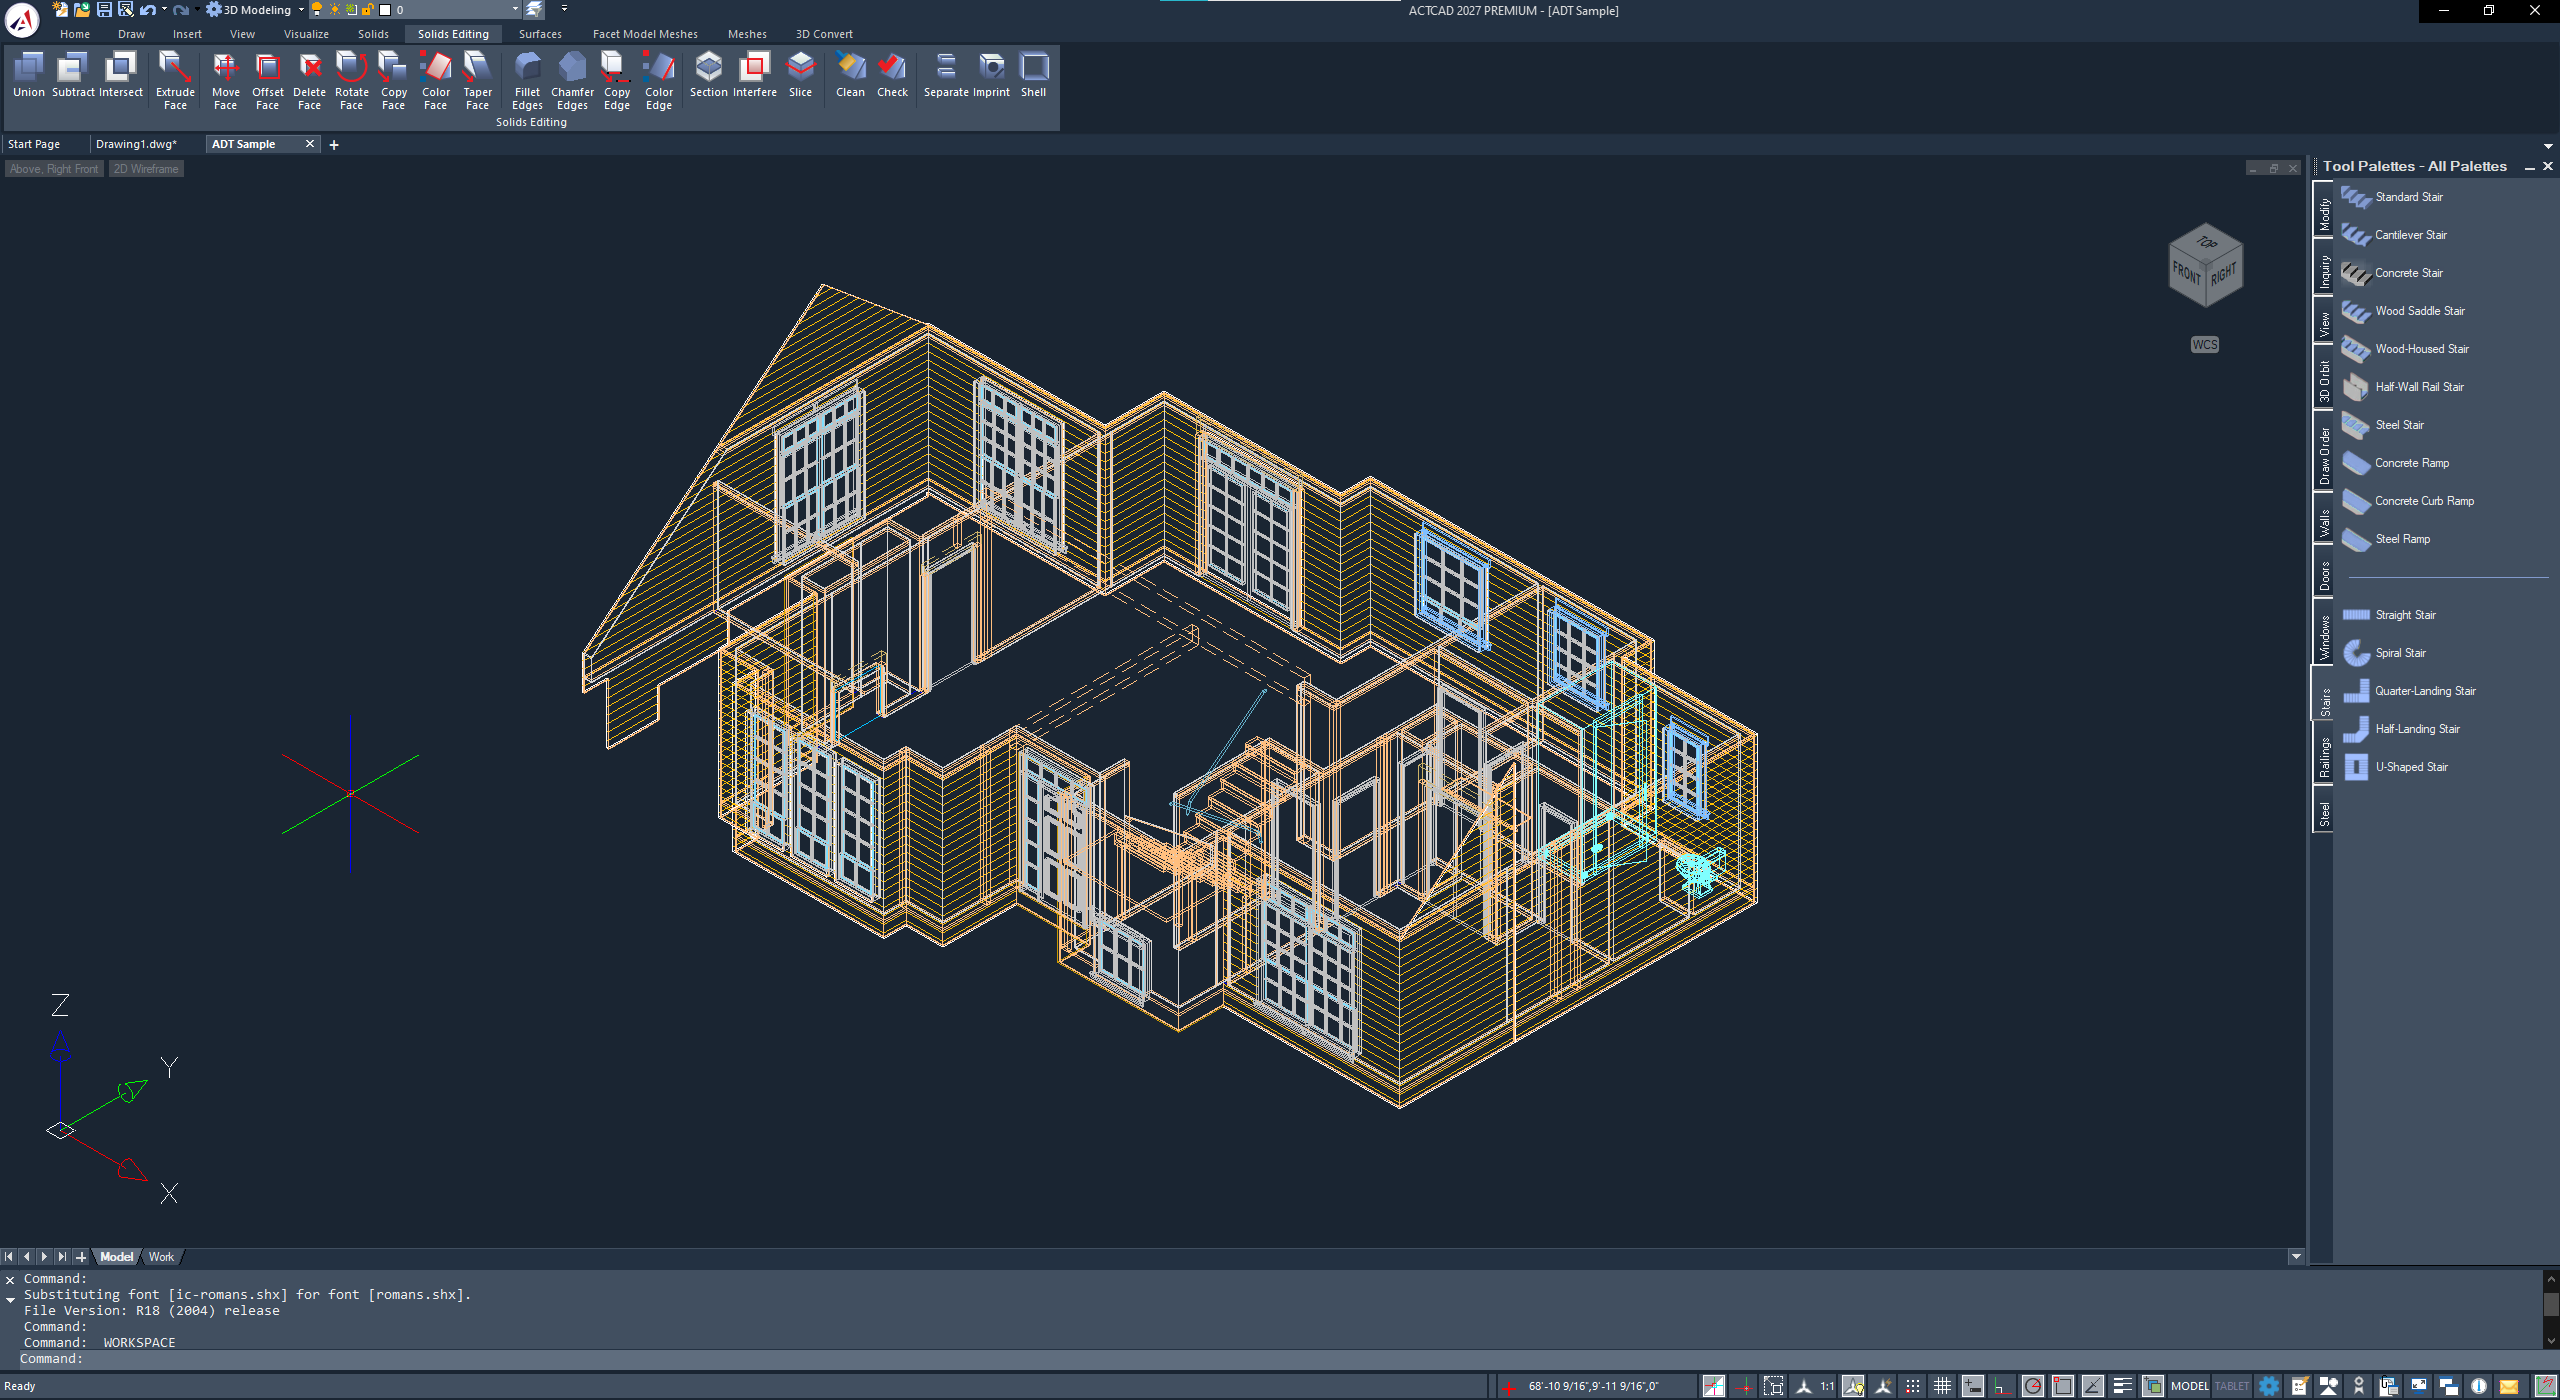The image size is (2560, 1400).
Task: Choose the Fillet Edges tool
Action: (x=527, y=80)
